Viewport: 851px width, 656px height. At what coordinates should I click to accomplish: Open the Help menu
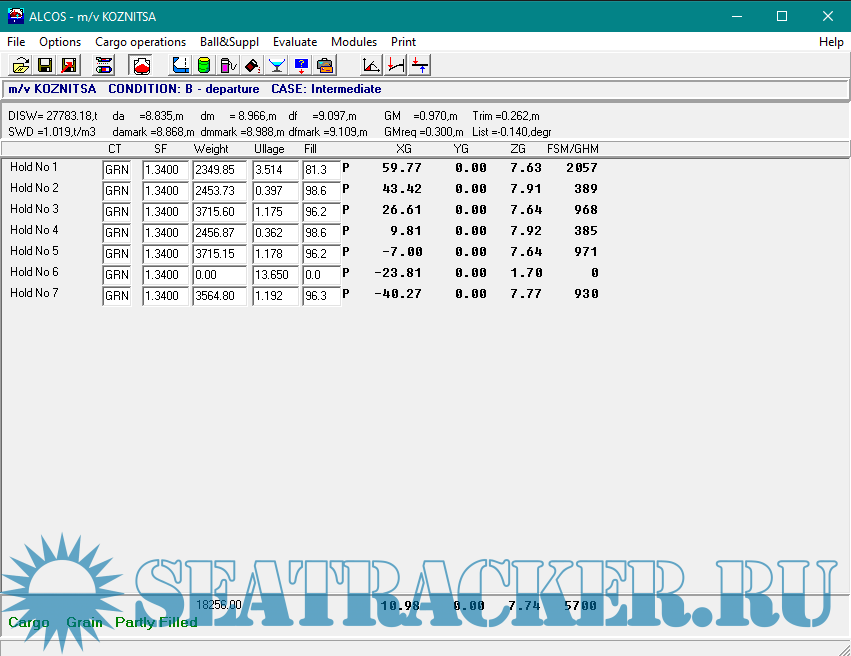pyautogui.click(x=831, y=42)
